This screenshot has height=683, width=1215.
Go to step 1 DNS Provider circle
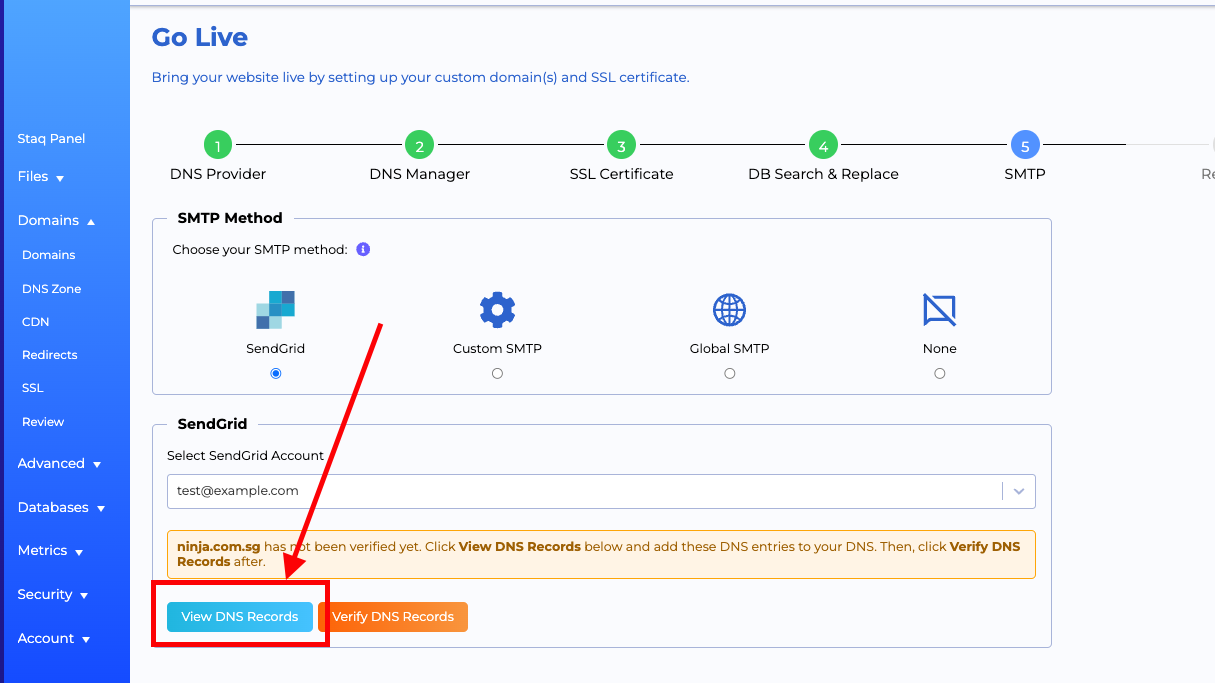click(x=218, y=145)
